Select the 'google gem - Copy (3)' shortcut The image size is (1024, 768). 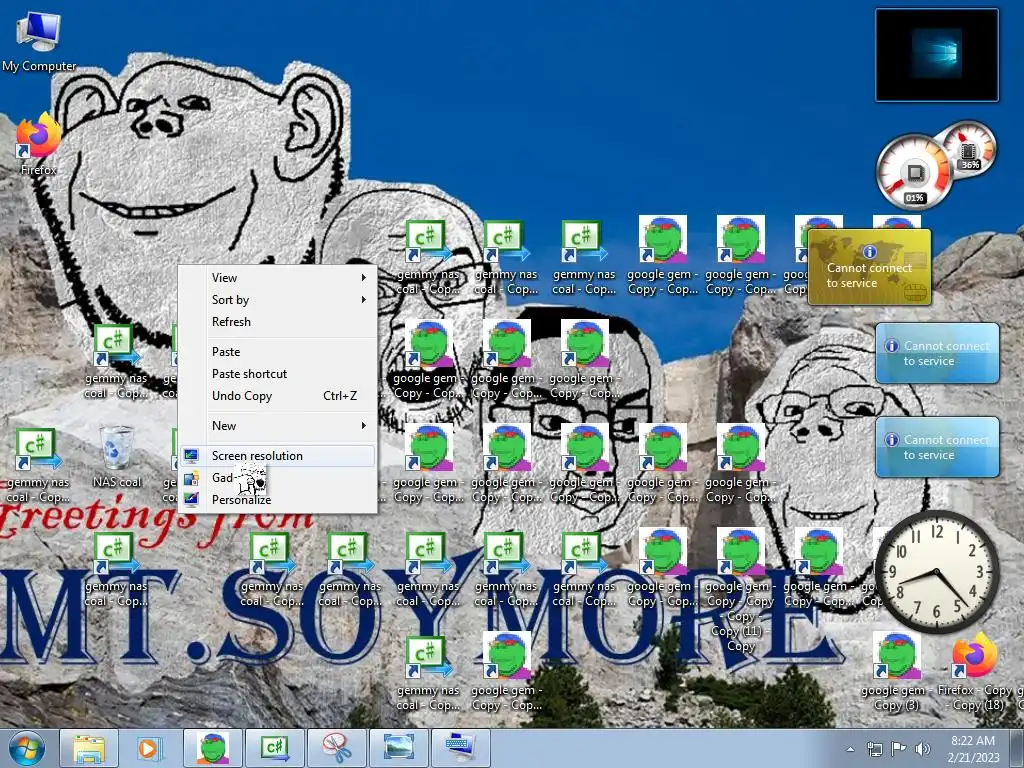(x=897, y=673)
